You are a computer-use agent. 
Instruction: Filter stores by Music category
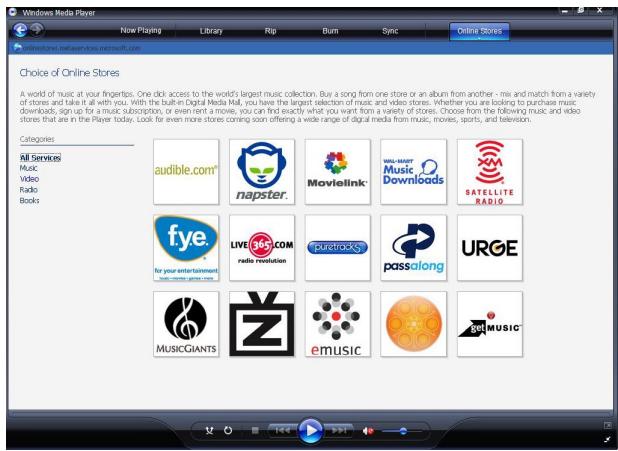click(29, 168)
